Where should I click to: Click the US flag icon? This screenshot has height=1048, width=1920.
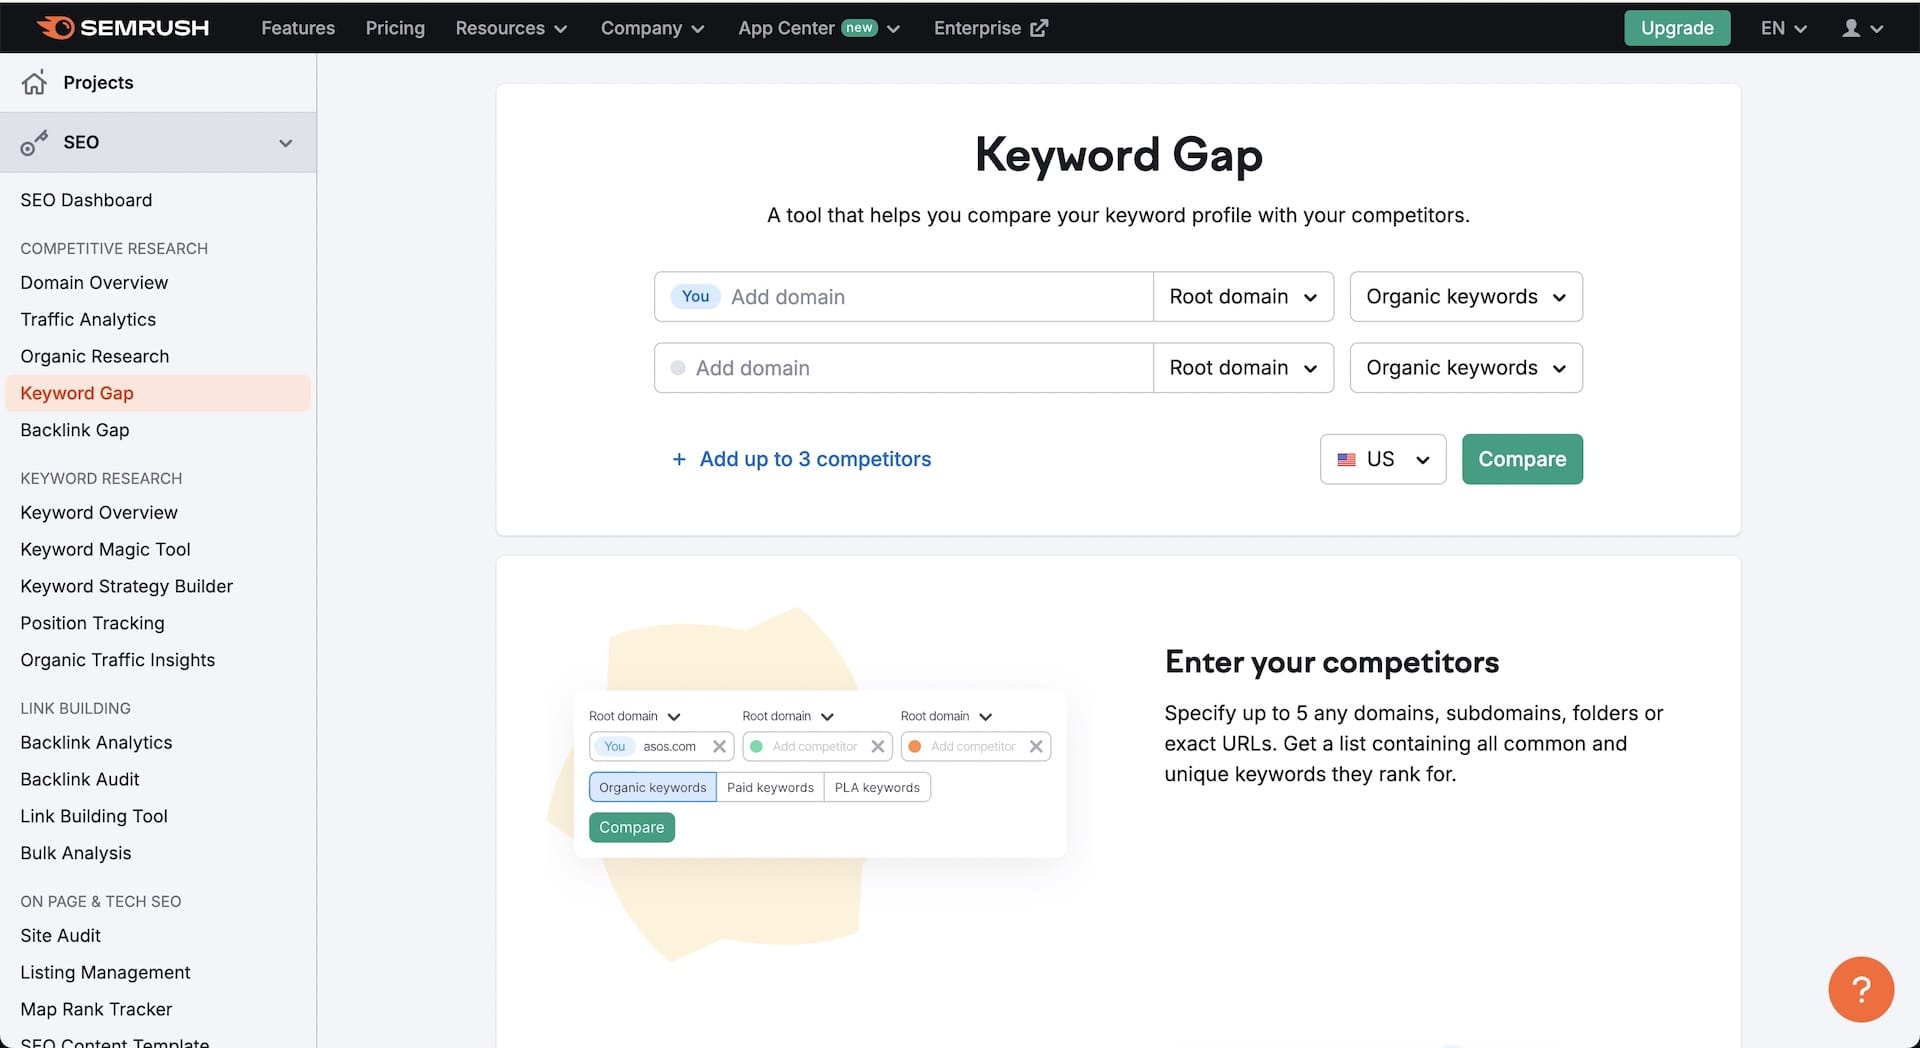pyautogui.click(x=1346, y=459)
